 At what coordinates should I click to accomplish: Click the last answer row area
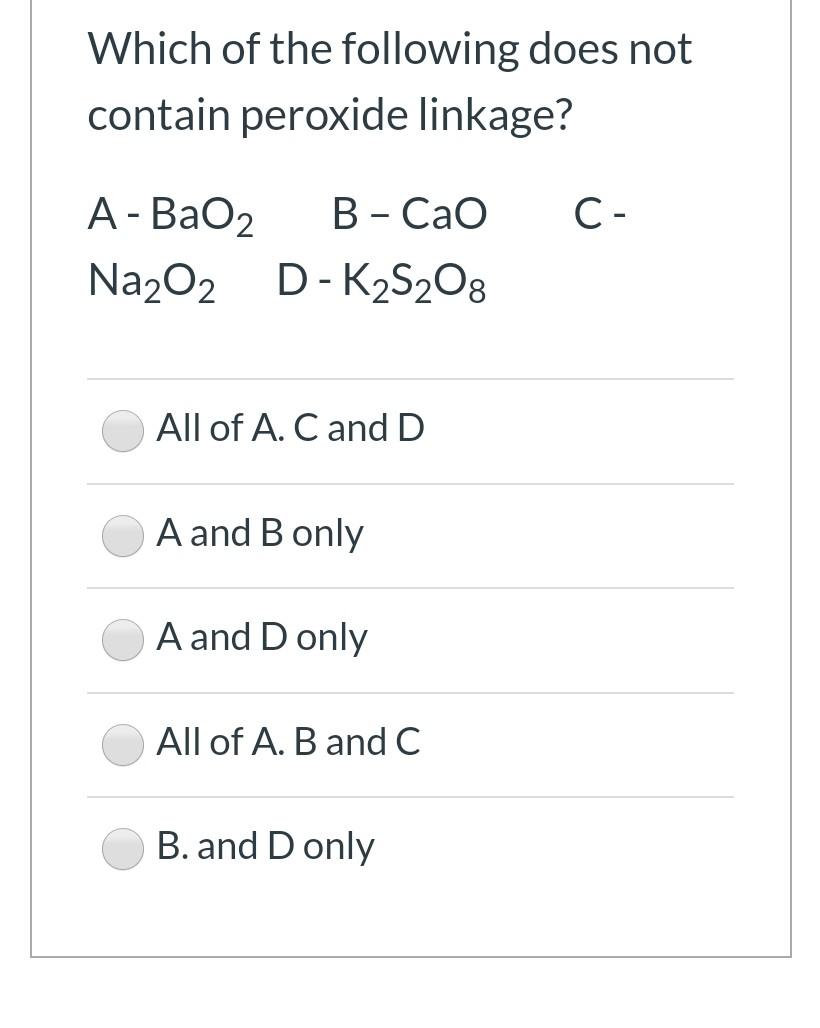410,848
